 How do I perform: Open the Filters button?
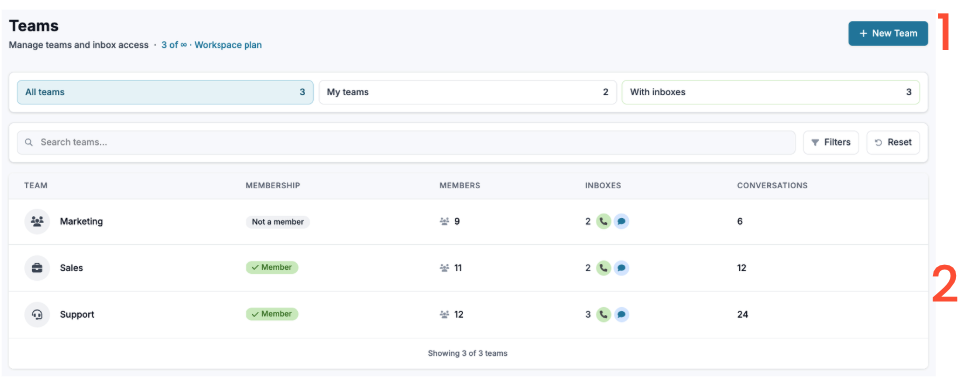[x=831, y=142]
